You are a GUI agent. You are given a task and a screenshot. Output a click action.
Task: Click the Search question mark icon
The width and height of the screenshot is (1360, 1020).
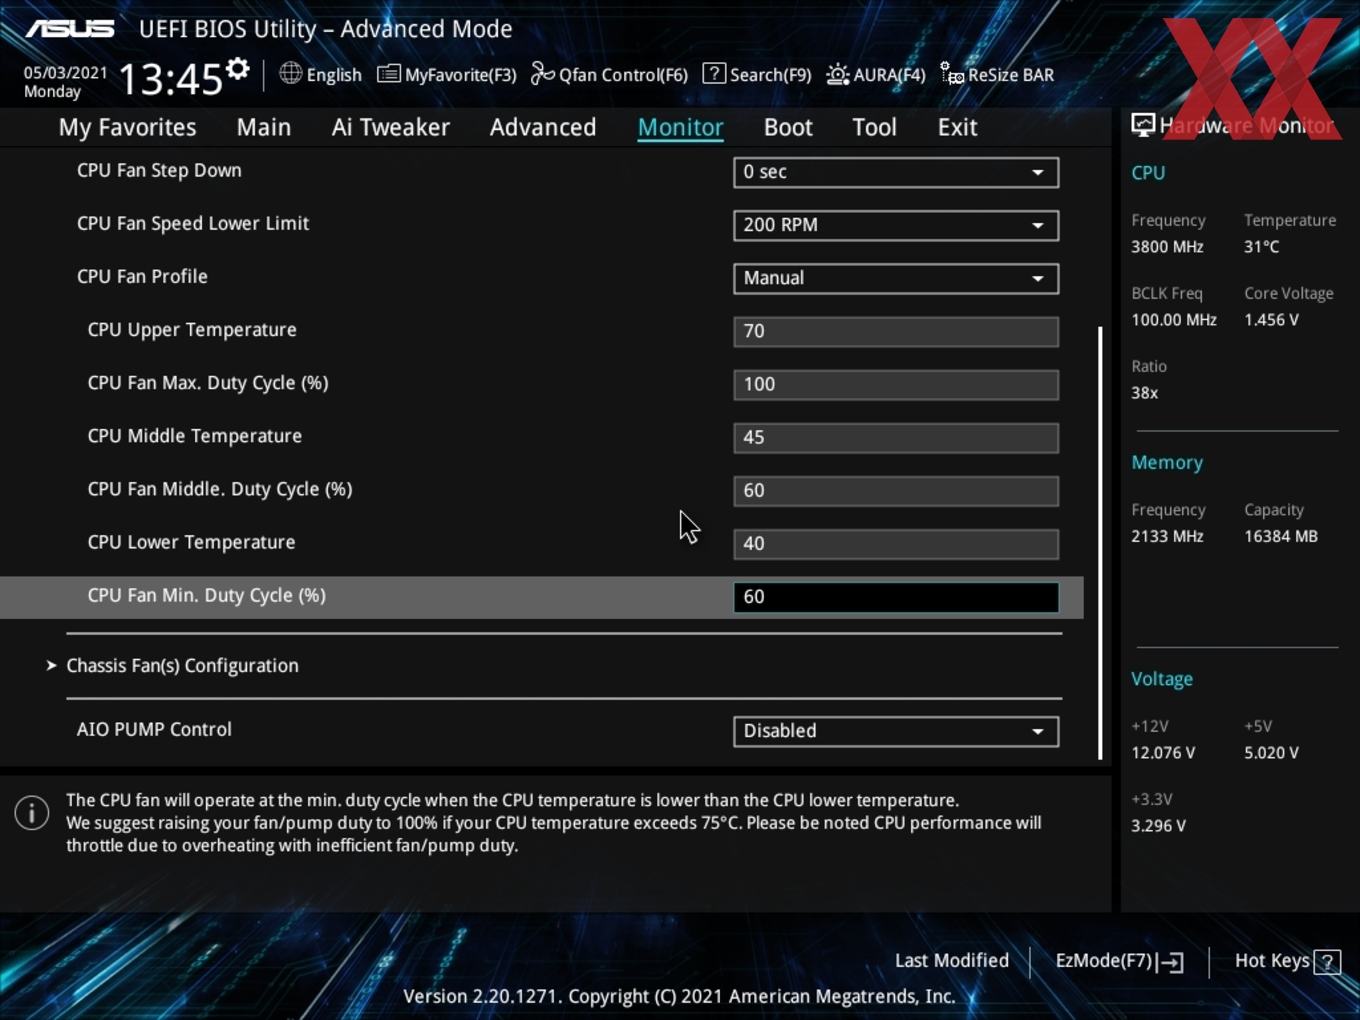click(x=714, y=73)
